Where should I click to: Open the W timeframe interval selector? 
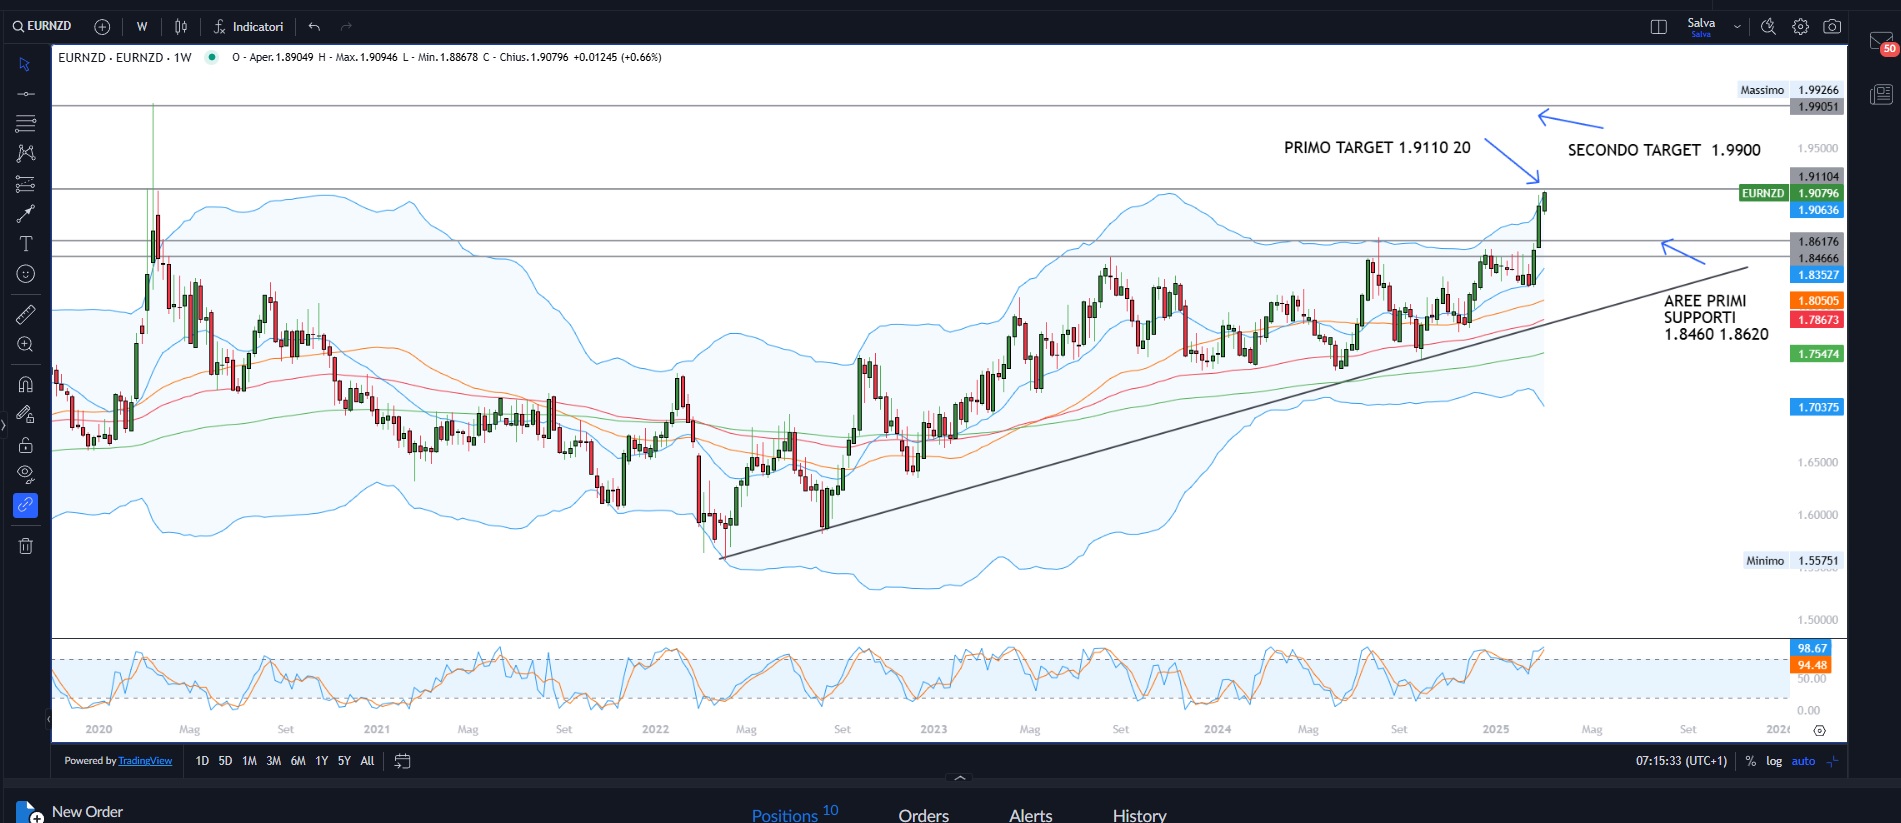[142, 27]
